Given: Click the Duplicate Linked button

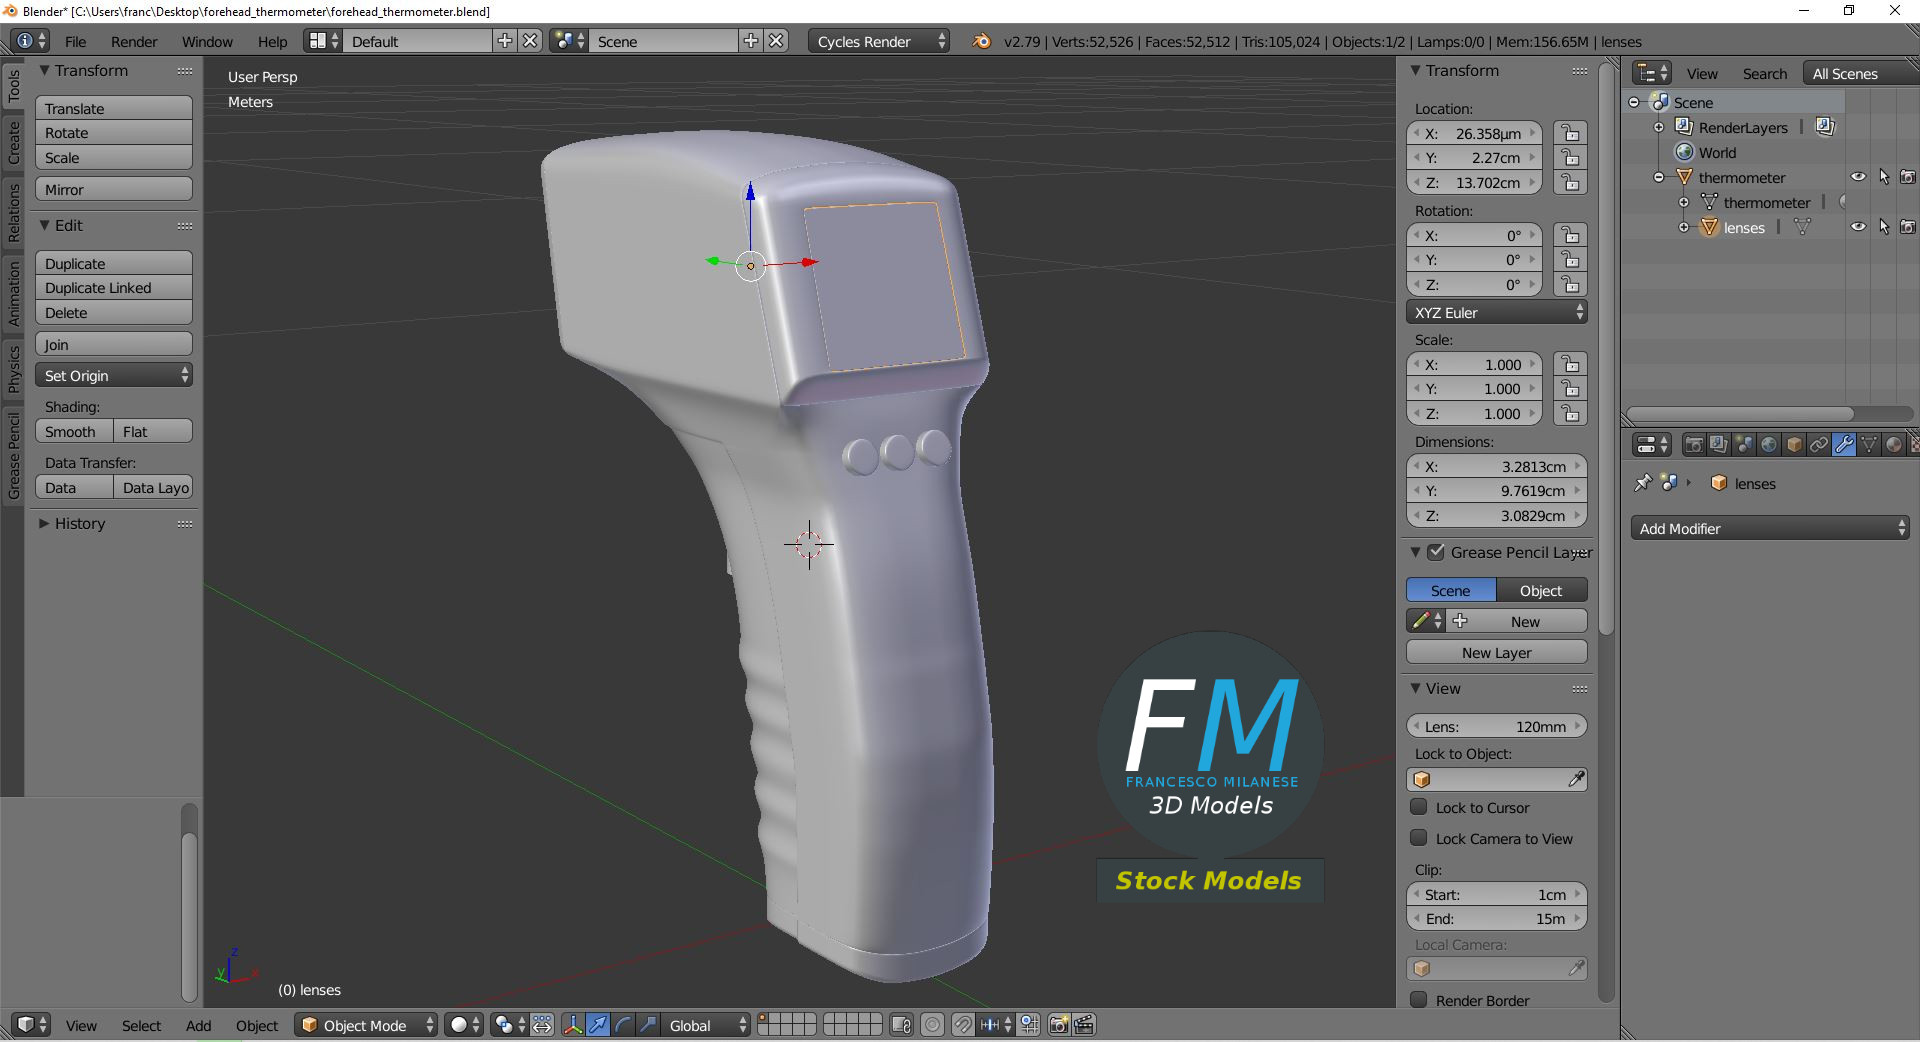Looking at the screenshot, I should (x=114, y=288).
